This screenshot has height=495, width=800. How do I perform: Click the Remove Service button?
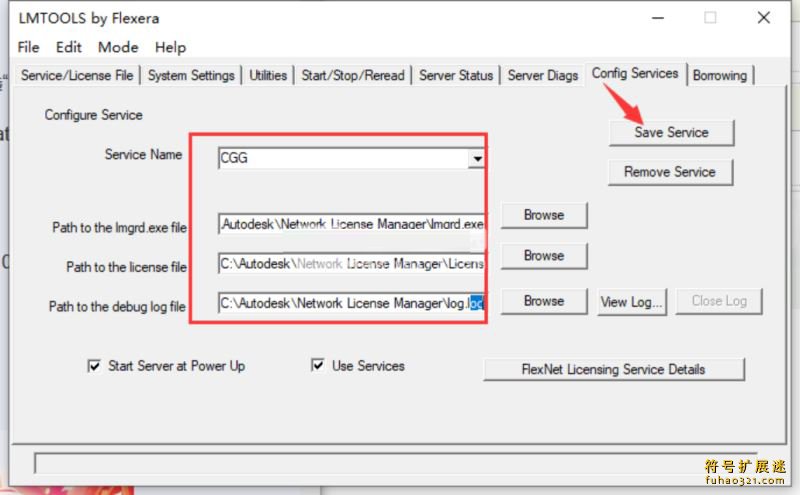pyautogui.click(x=670, y=172)
